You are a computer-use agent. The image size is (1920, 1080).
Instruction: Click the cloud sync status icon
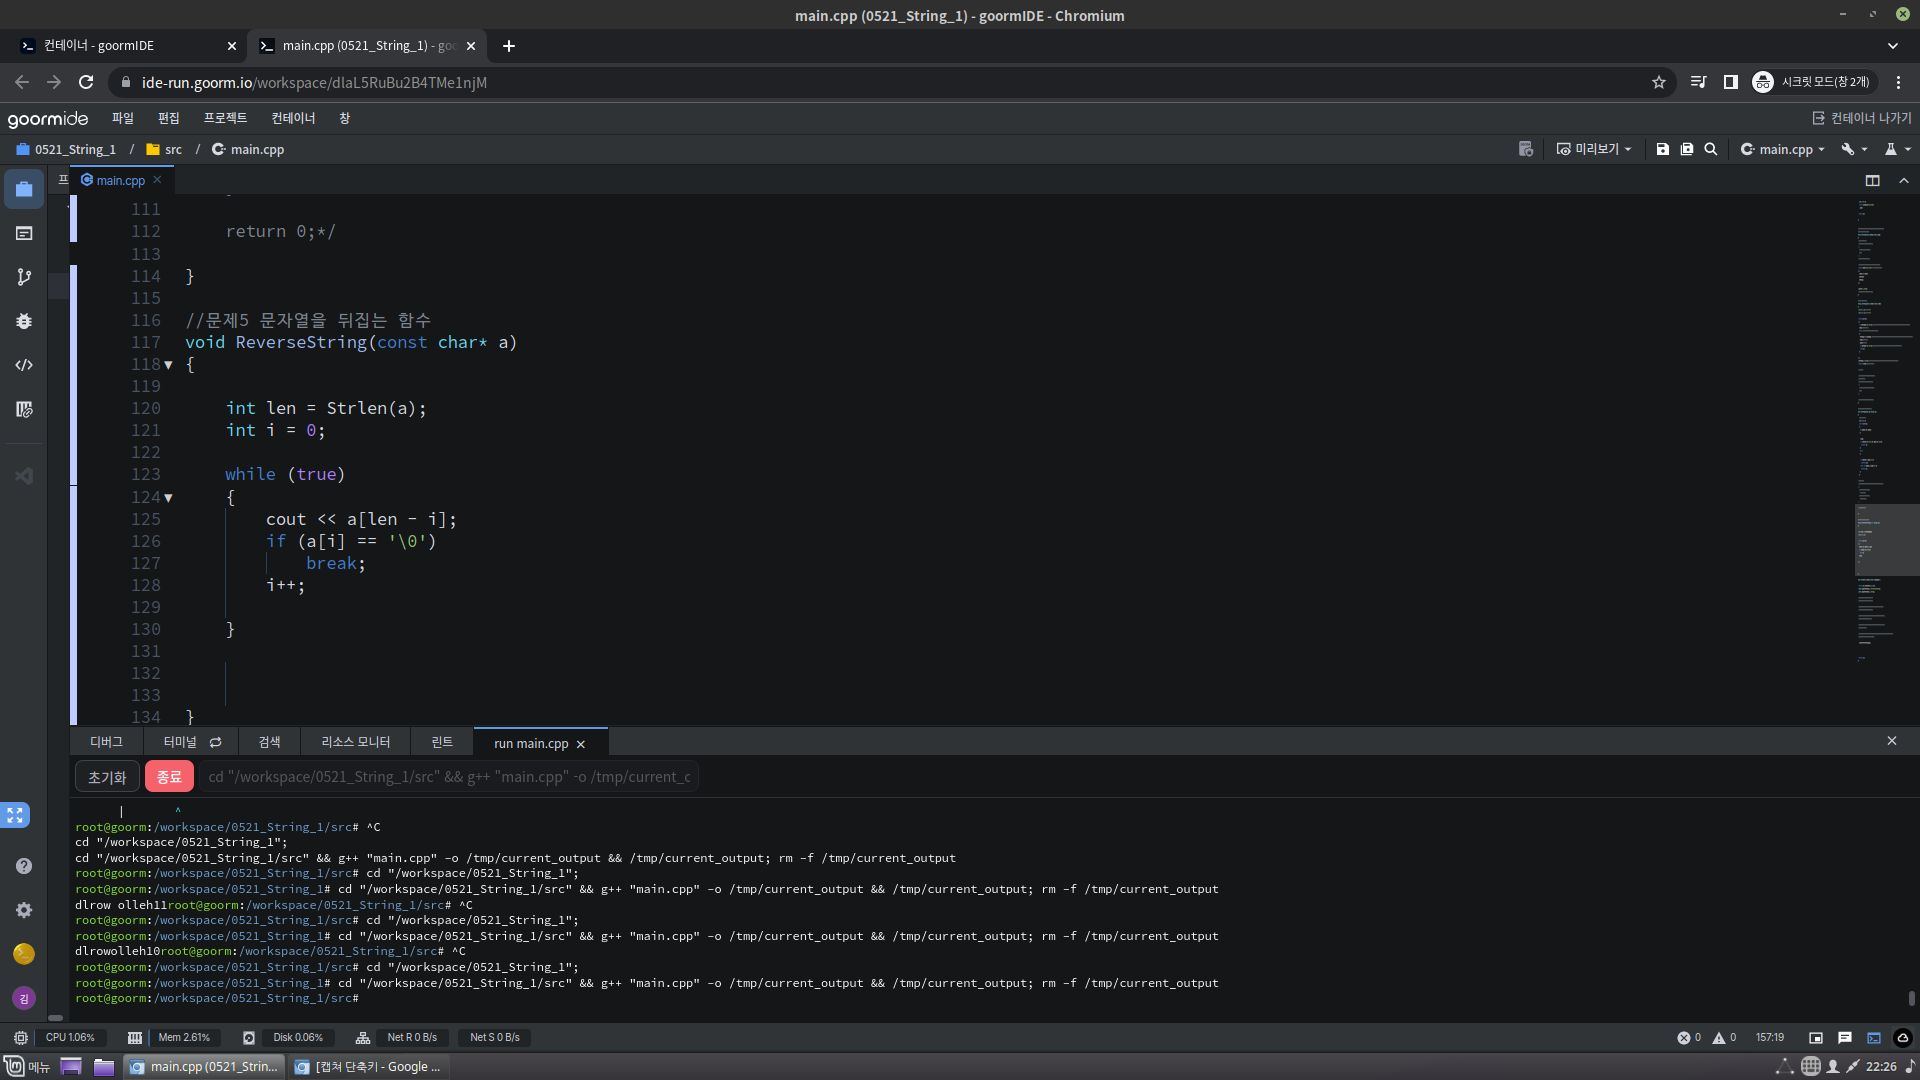click(x=1903, y=1038)
